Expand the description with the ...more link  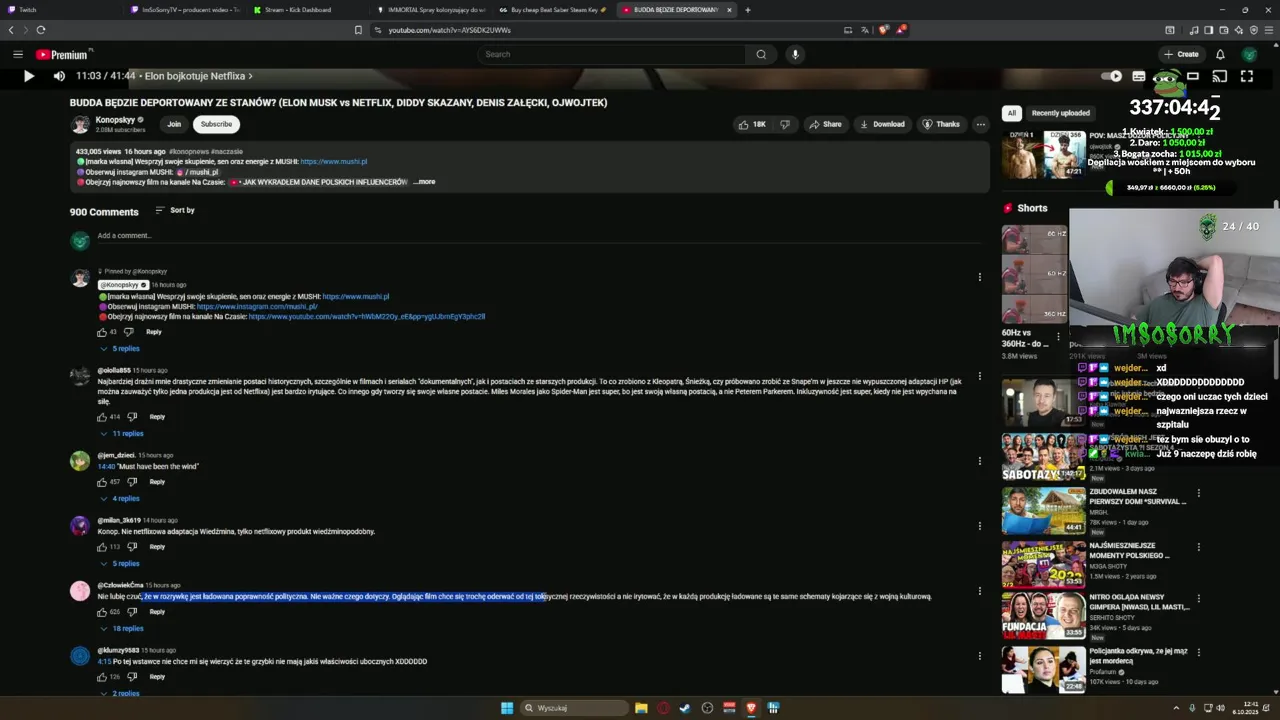pos(425,182)
